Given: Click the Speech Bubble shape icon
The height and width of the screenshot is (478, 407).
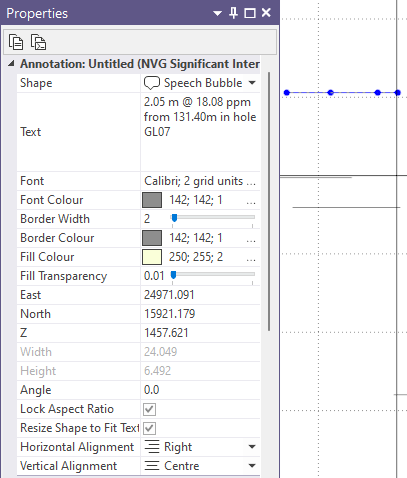Looking at the screenshot, I should click(152, 83).
